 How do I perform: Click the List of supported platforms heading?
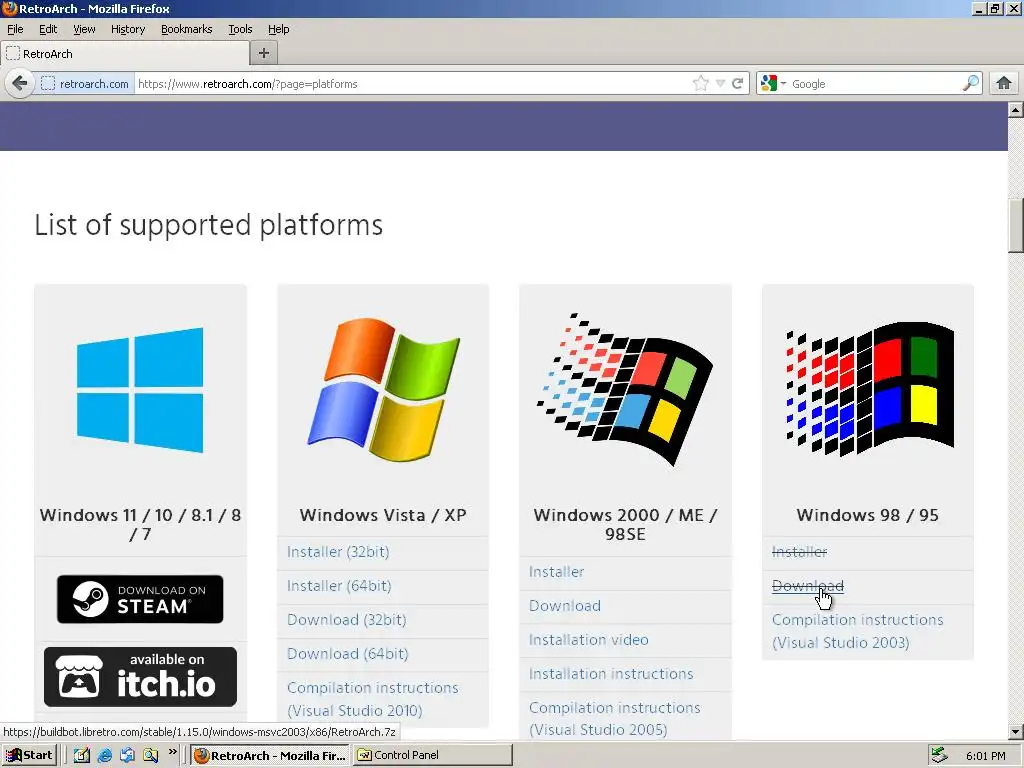(209, 225)
